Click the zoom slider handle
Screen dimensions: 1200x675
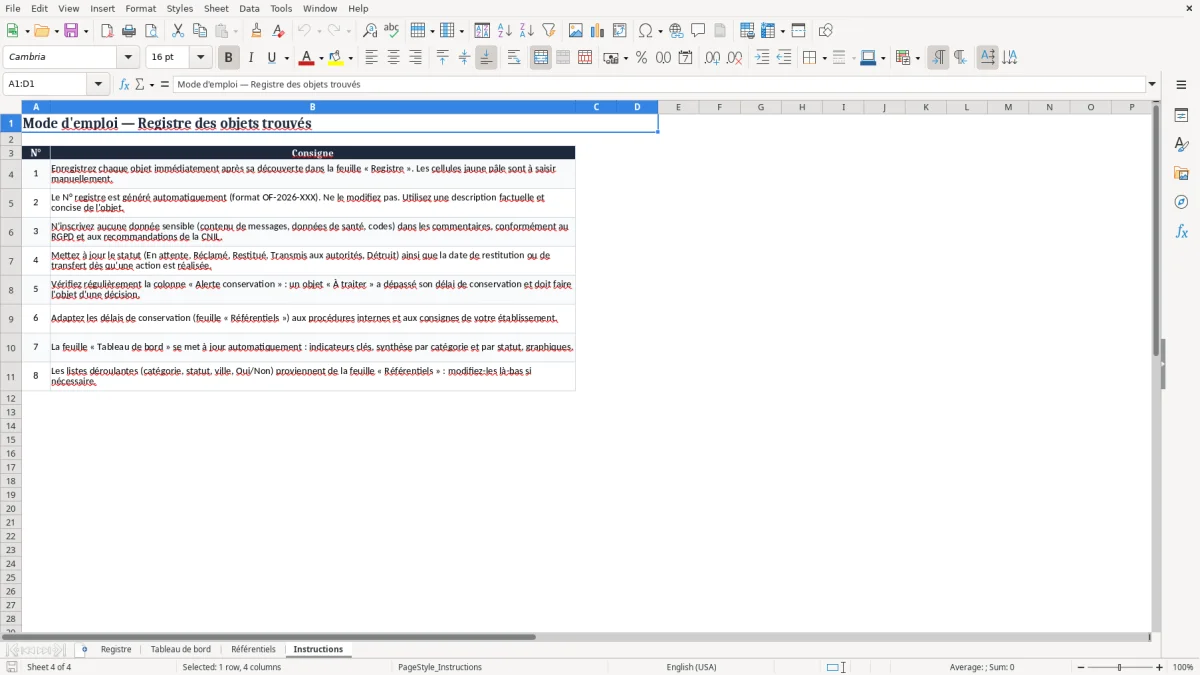point(1120,667)
